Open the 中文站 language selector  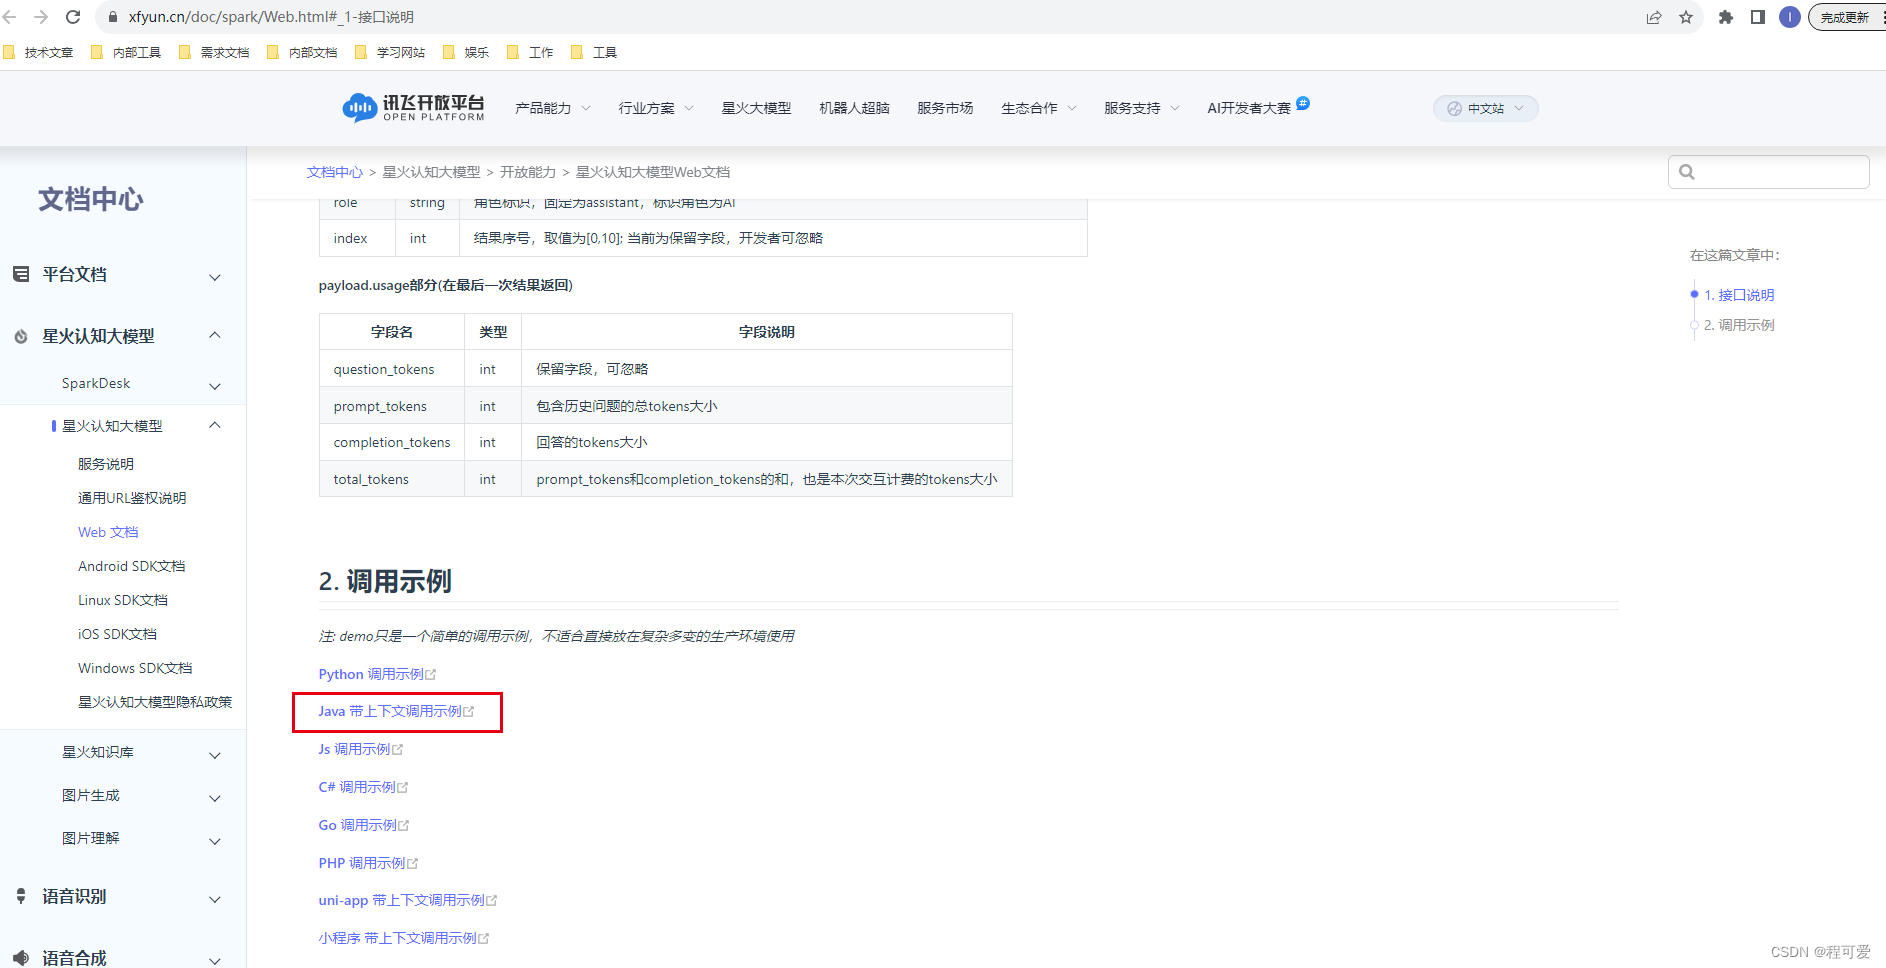1485,108
